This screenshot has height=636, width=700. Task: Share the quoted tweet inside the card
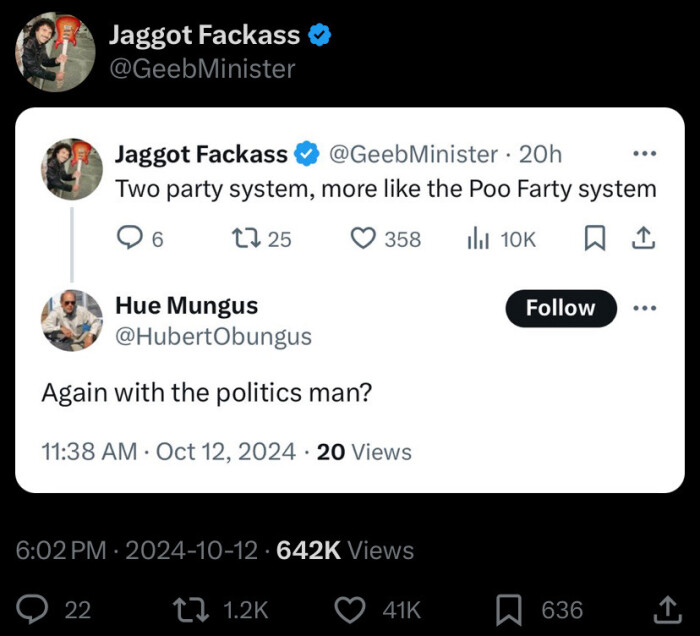(x=645, y=239)
